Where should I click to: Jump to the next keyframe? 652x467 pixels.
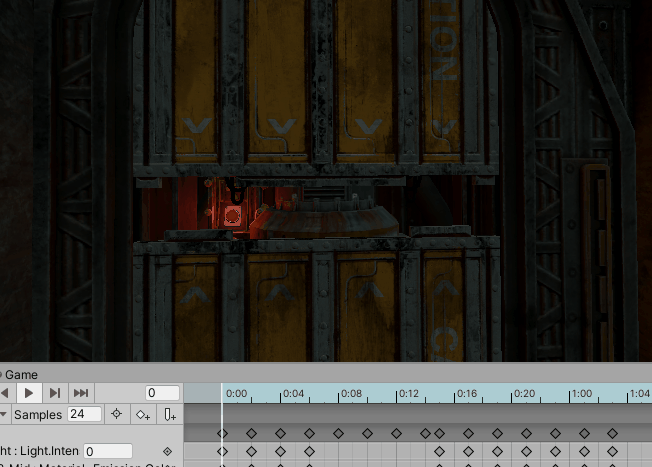point(55,393)
